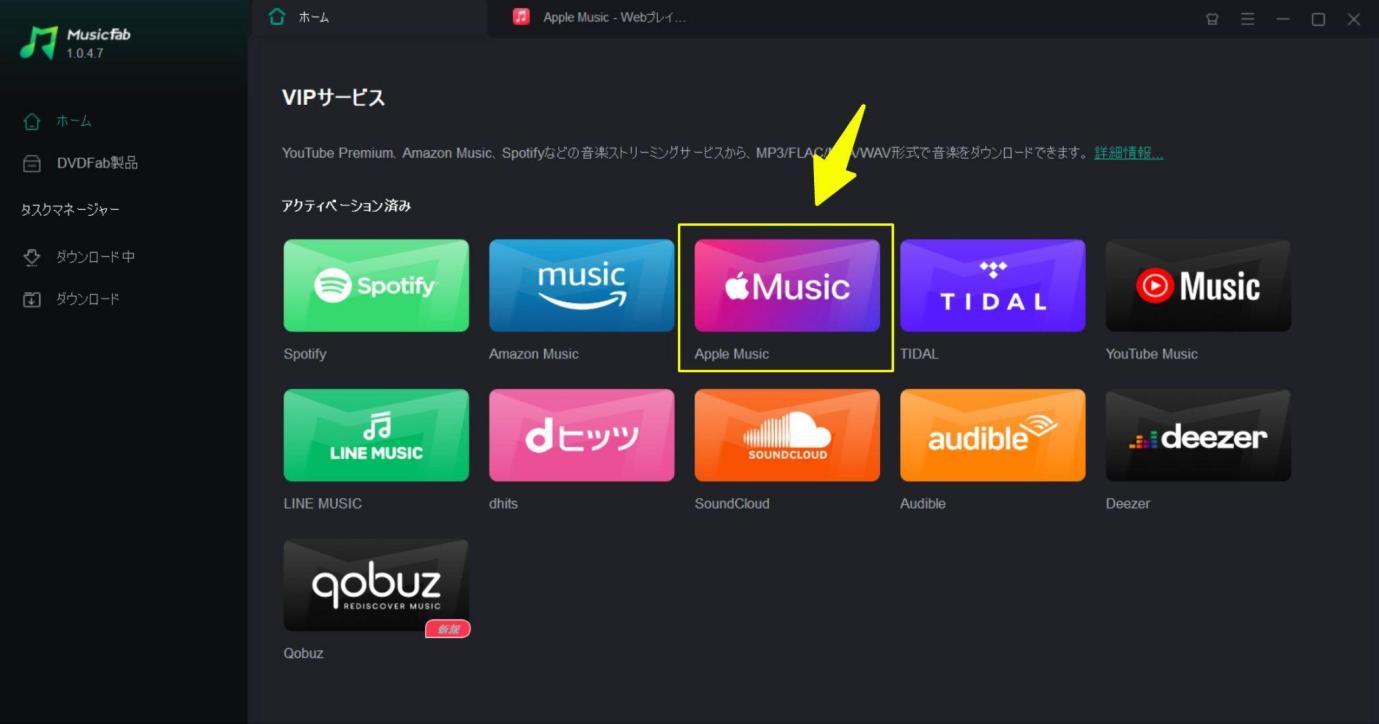Open the Apple Music service tile
Viewport: 1379px width, 724px height.
pyautogui.click(x=787, y=286)
